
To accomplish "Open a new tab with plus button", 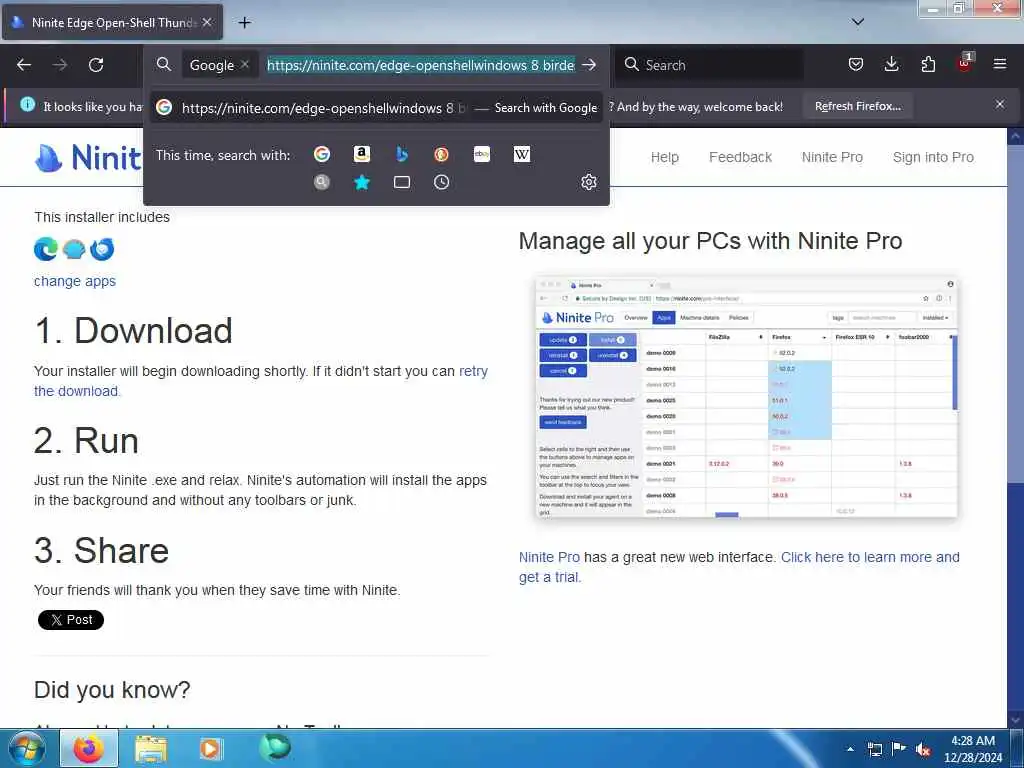I will [x=244, y=23].
